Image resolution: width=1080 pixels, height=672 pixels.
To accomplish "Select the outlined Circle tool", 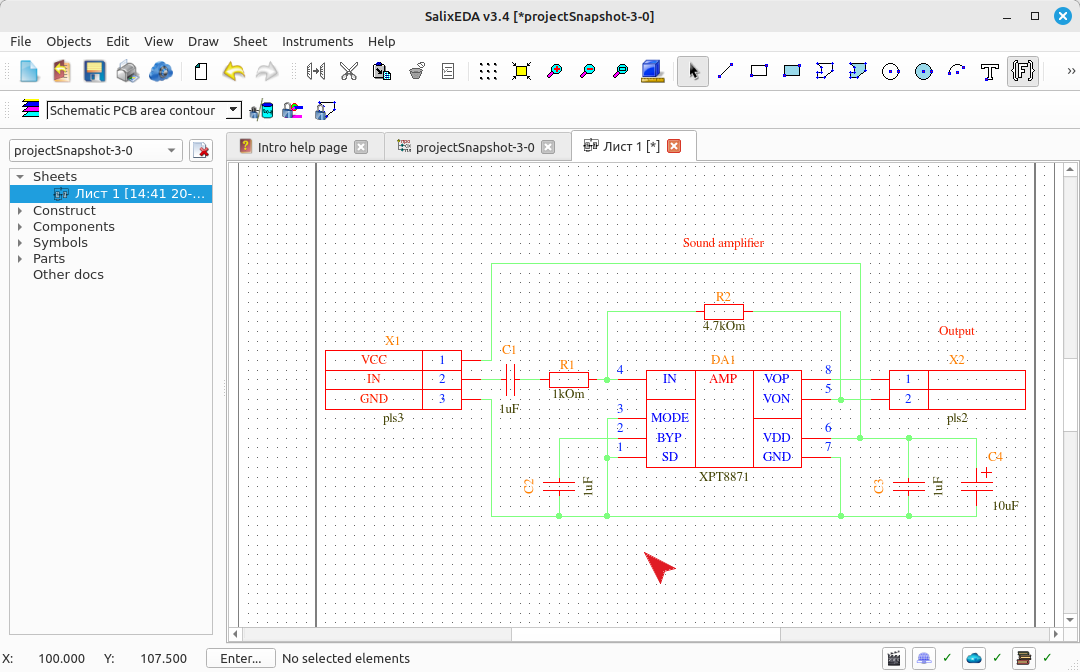I will 891,71.
